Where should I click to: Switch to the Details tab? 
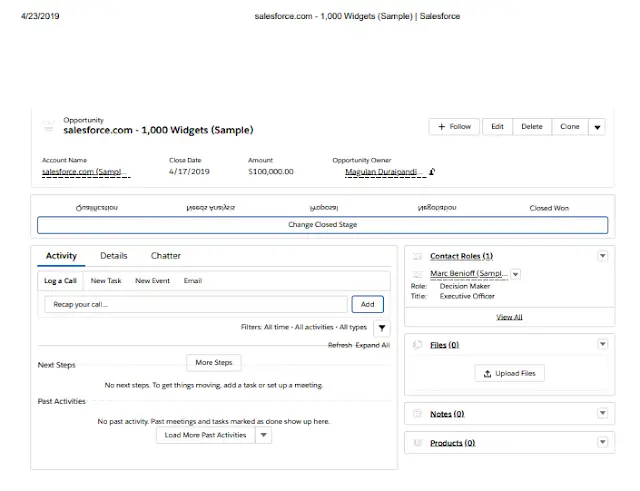[113, 256]
